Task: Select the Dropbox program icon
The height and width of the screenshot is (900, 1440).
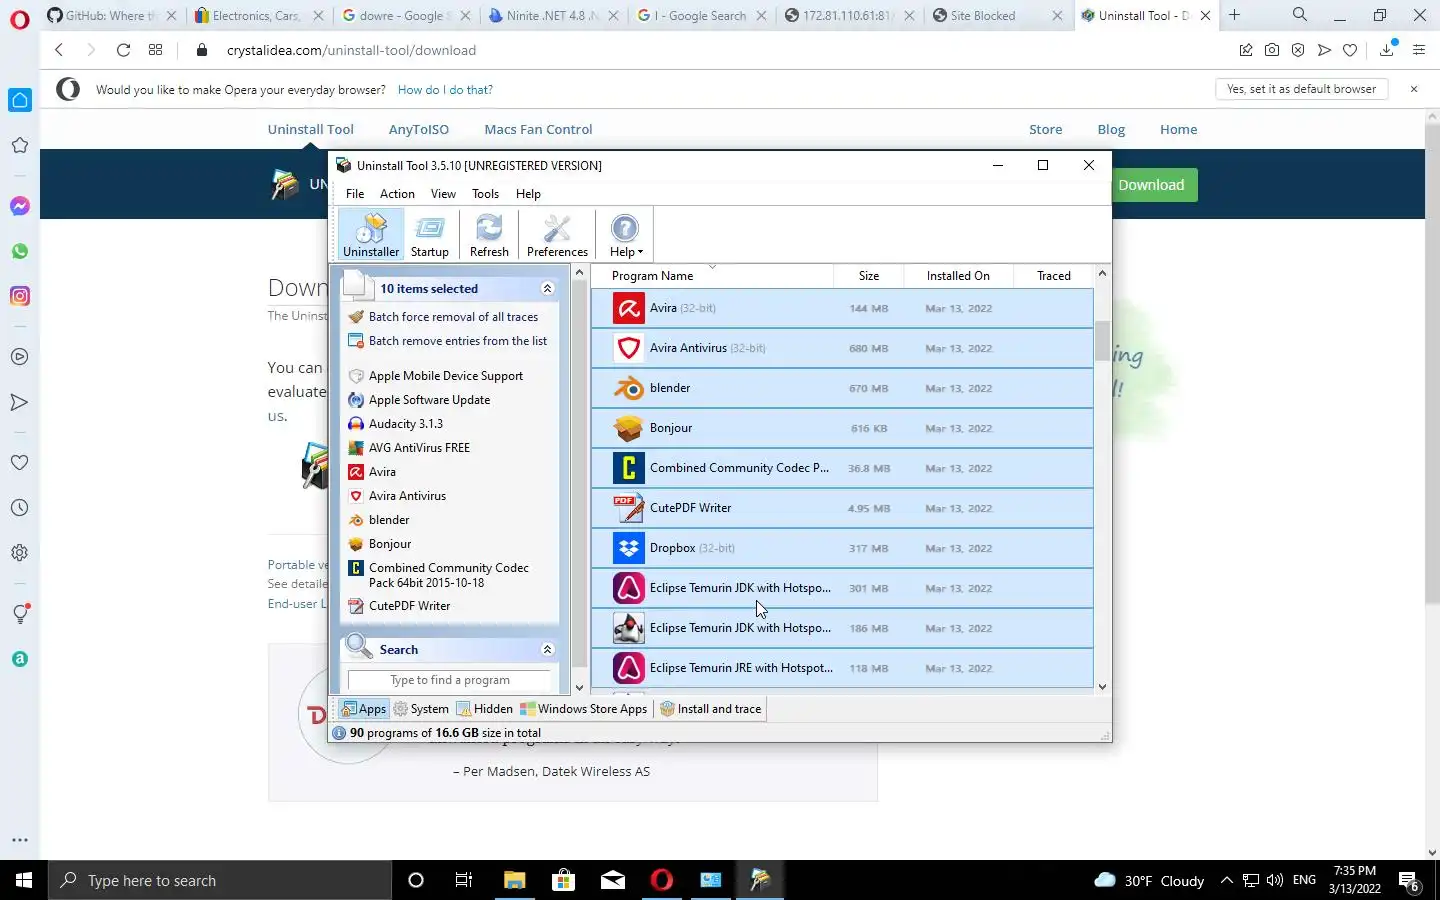Action: tap(629, 548)
